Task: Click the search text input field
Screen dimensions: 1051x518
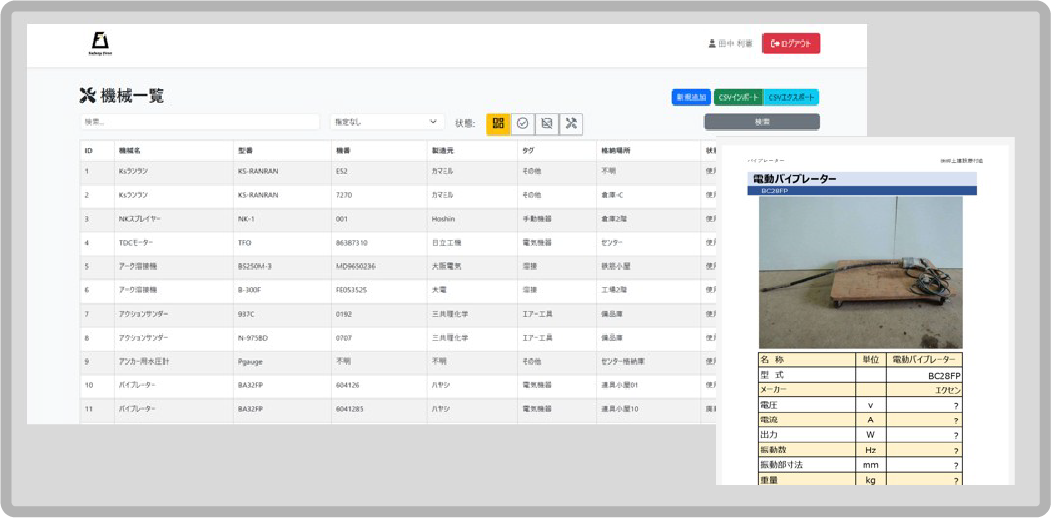Action: (x=199, y=122)
